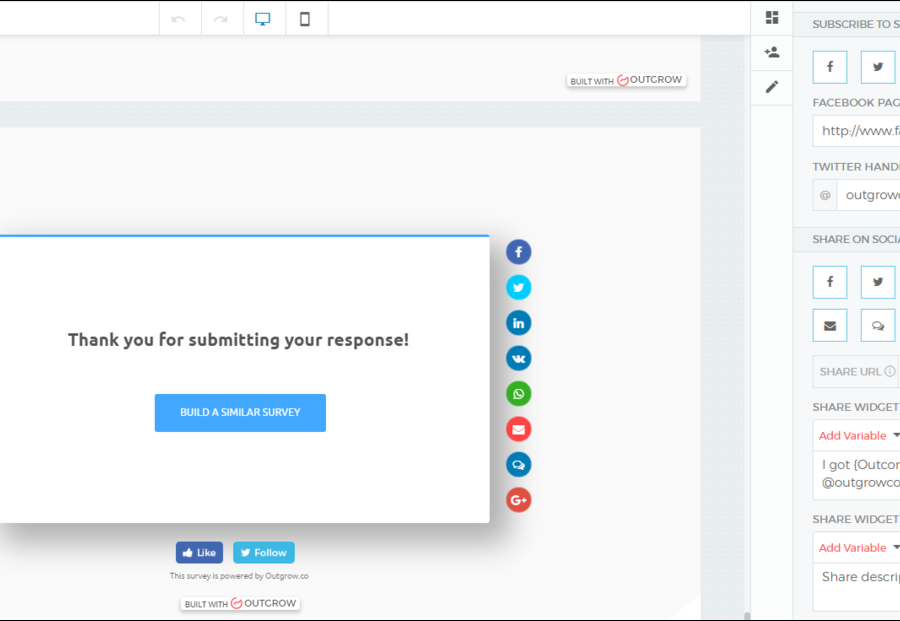Open the layout dashboard sidebar icon

tap(772, 18)
